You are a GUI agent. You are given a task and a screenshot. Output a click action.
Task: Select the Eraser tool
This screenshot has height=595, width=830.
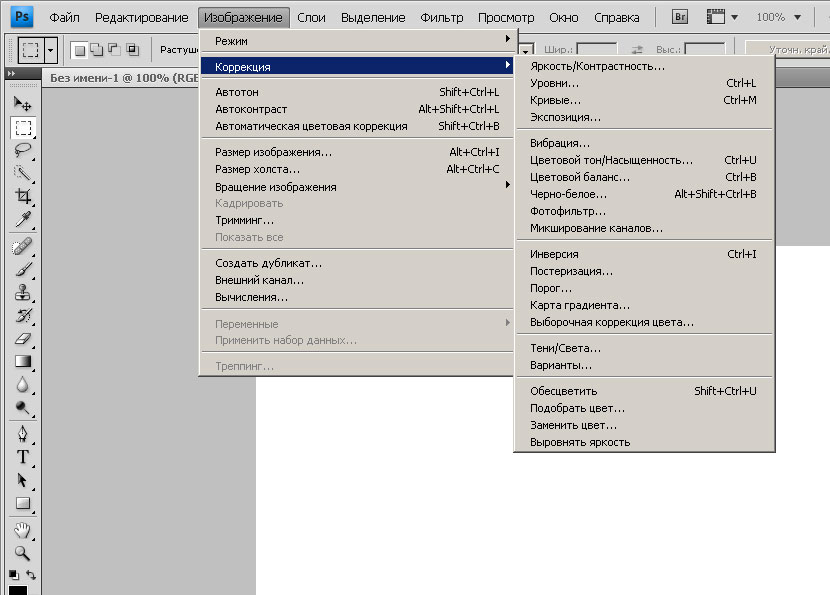(22, 338)
